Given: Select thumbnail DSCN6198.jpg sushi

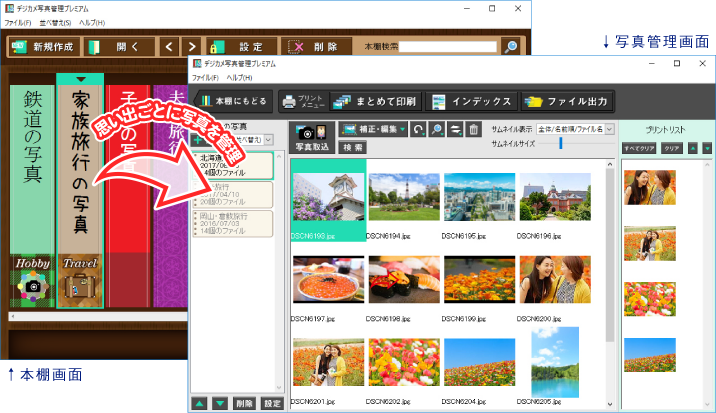Looking at the screenshot, I should pos(404,280).
